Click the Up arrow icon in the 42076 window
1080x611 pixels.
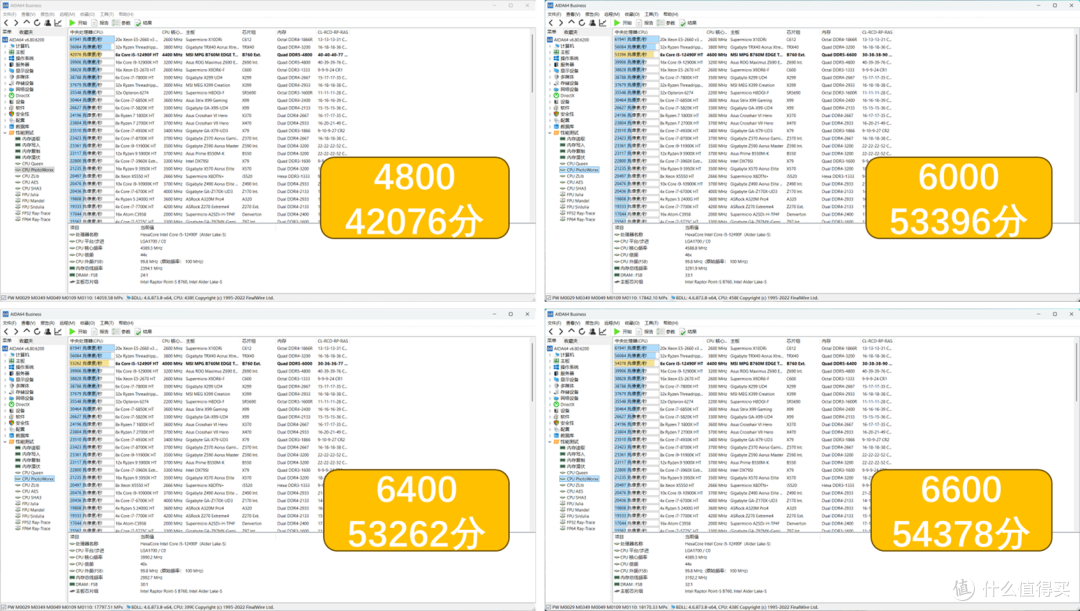27,23
